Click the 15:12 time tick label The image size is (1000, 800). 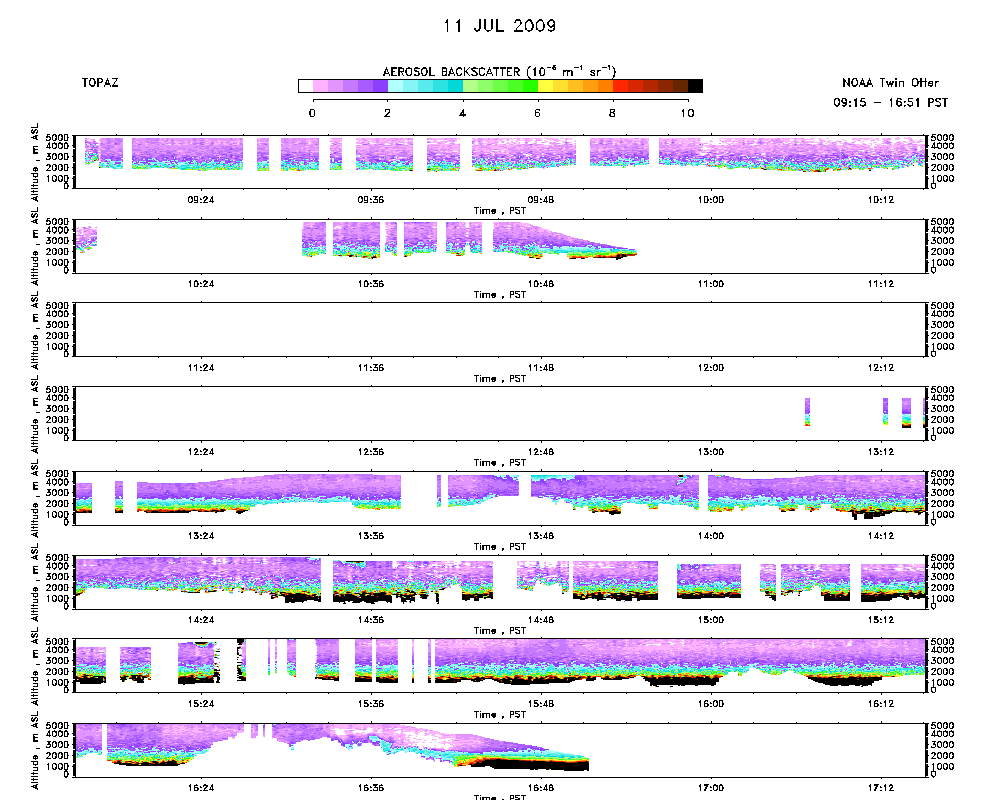(x=881, y=620)
